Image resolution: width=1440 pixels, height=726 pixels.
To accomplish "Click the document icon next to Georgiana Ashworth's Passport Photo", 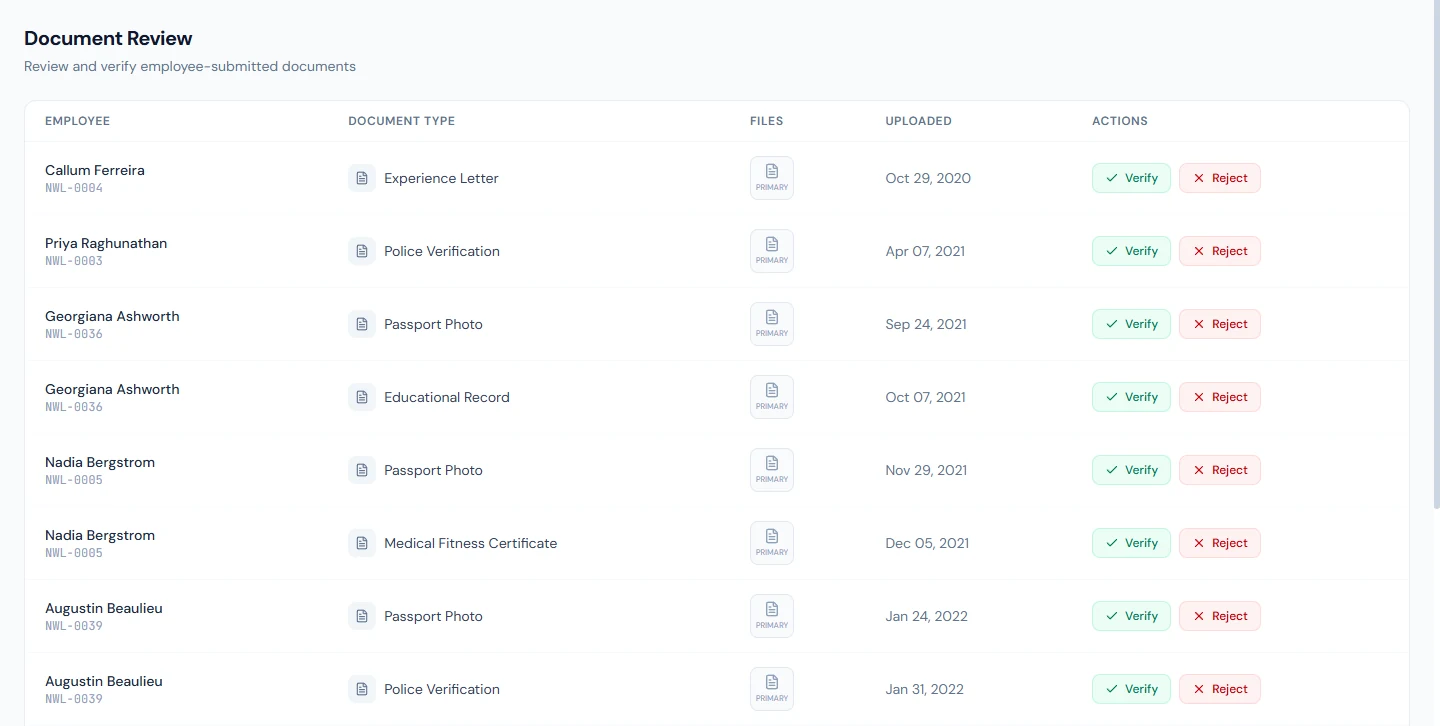I will 362,324.
